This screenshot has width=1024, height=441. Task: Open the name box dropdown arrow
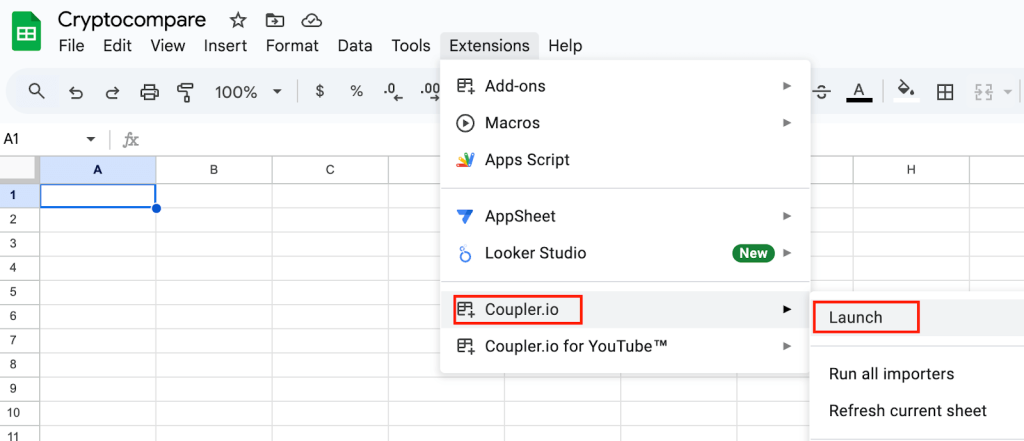point(91,139)
